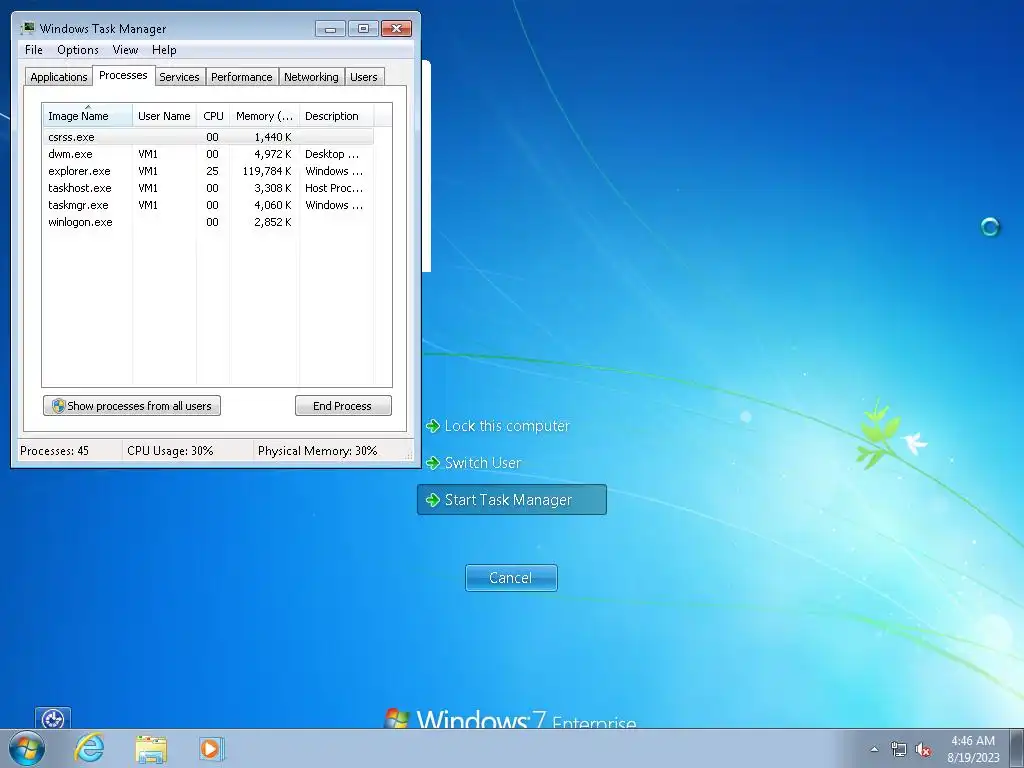Screen dimensions: 1024x768
Task: Switch to the Users tab
Action: coord(363,77)
